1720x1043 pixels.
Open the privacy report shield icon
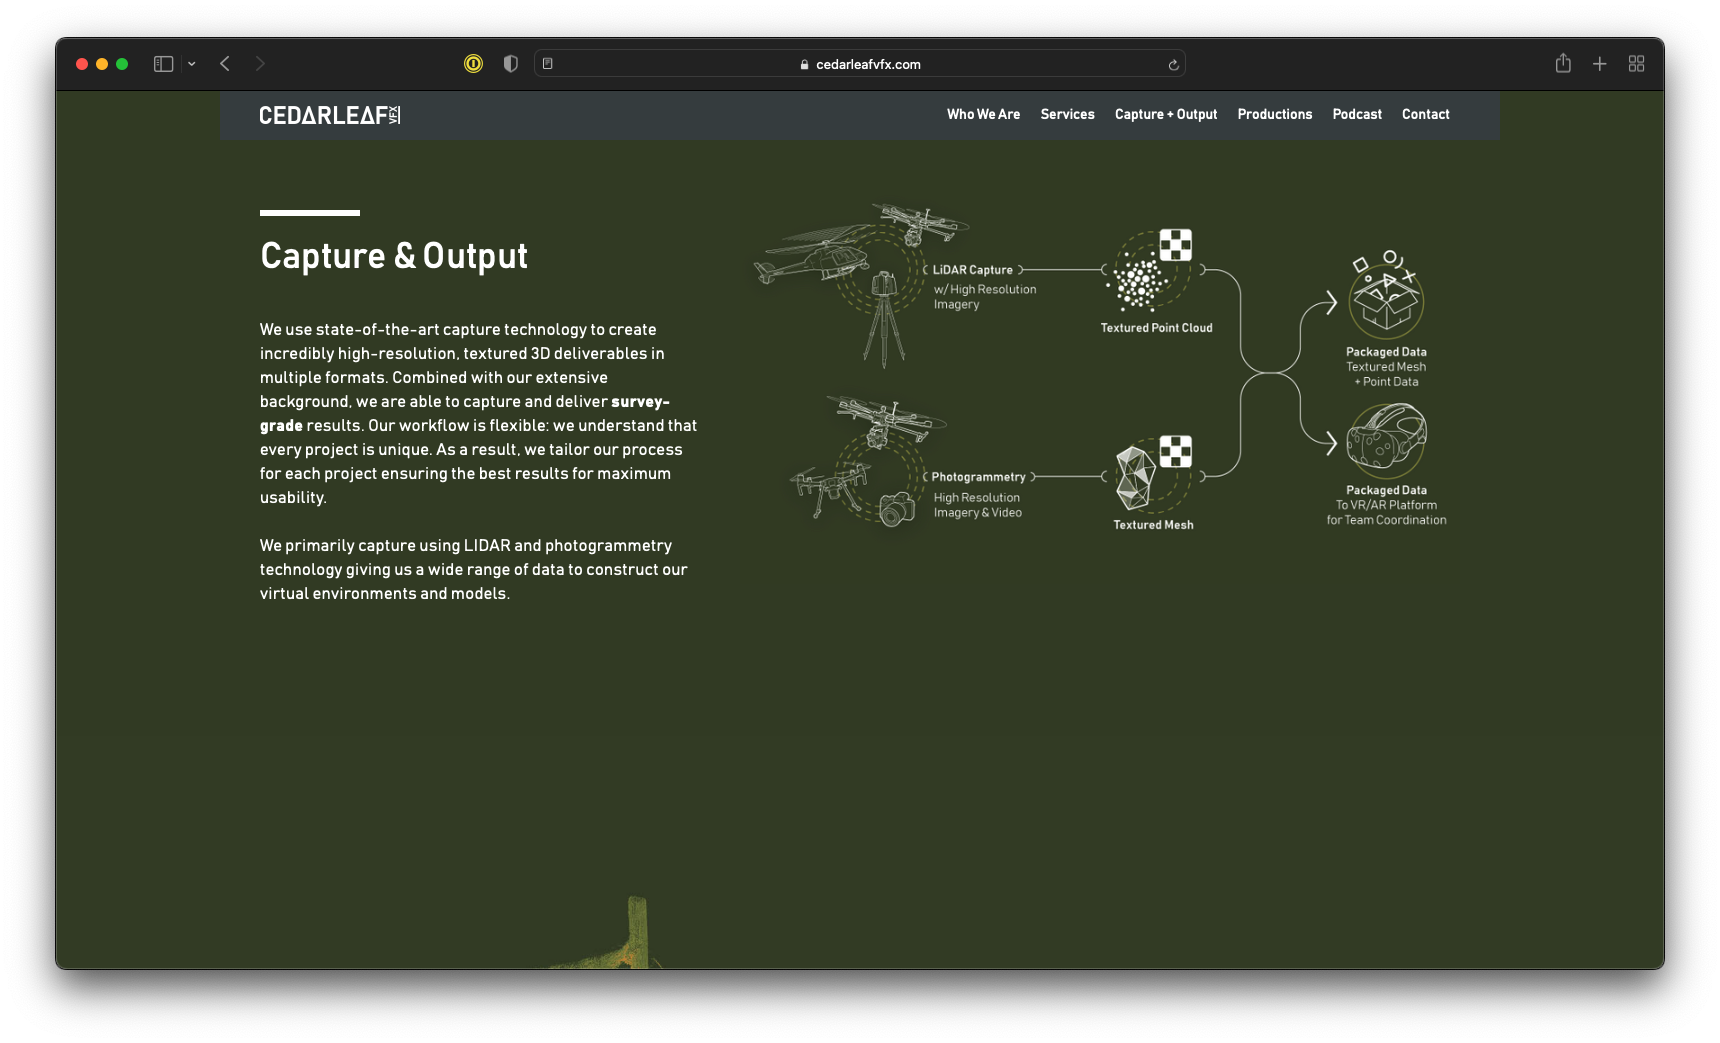coord(510,64)
